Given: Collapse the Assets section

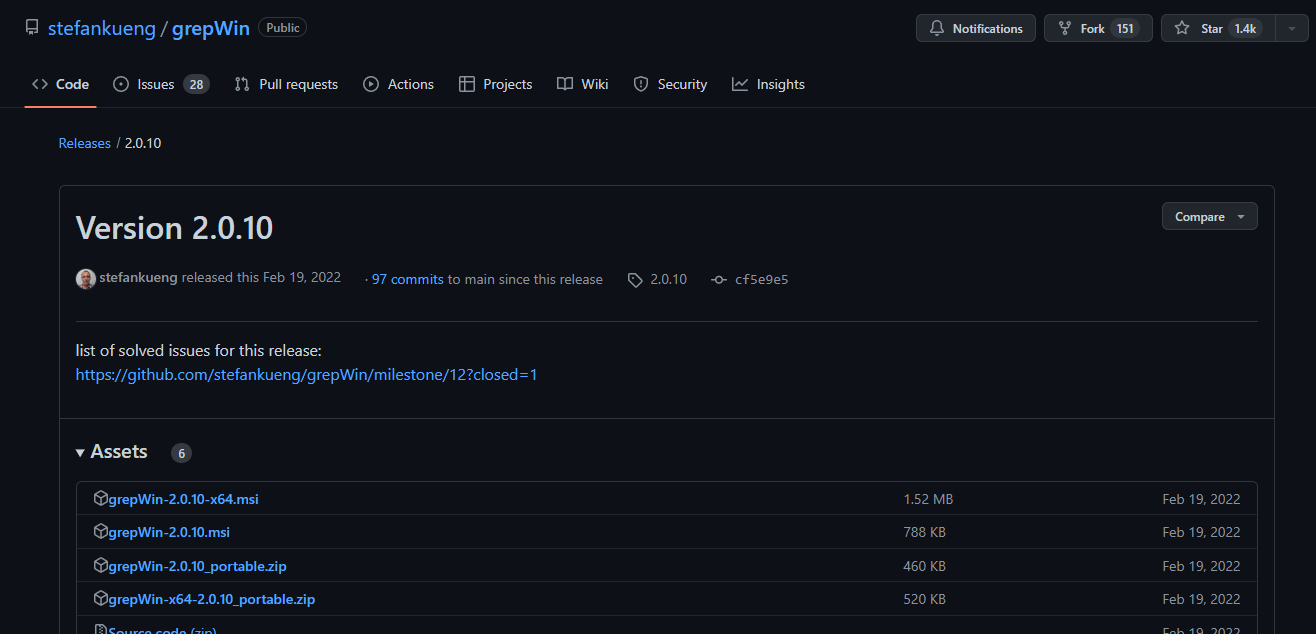Looking at the screenshot, I should 112,452.
